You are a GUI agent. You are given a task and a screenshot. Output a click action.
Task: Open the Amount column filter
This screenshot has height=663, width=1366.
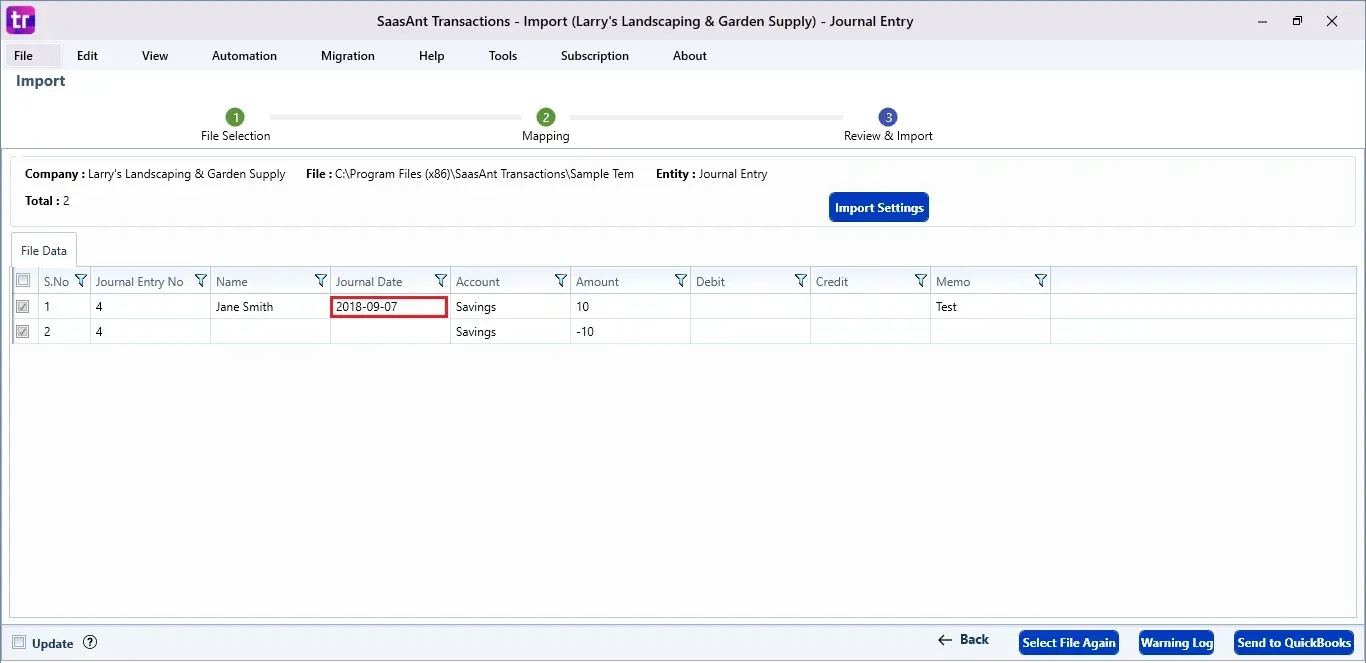(680, 281)
